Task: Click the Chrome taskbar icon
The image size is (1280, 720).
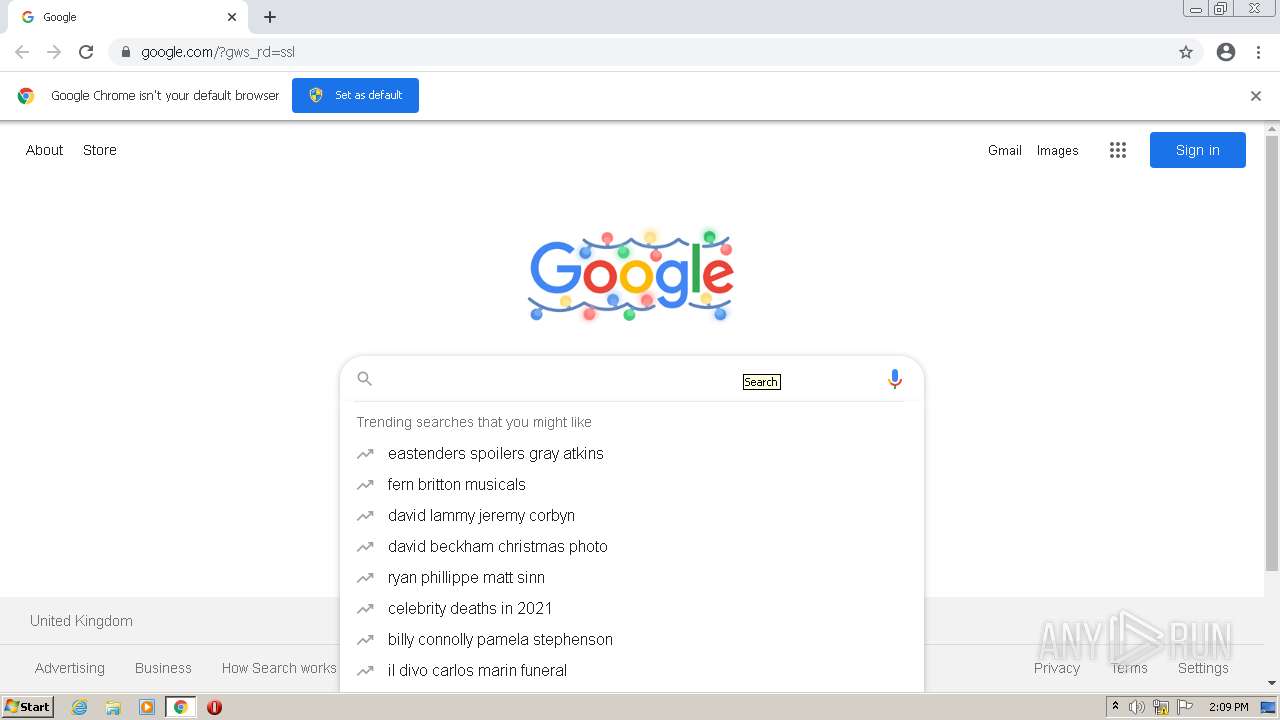Action: point(180,707)
